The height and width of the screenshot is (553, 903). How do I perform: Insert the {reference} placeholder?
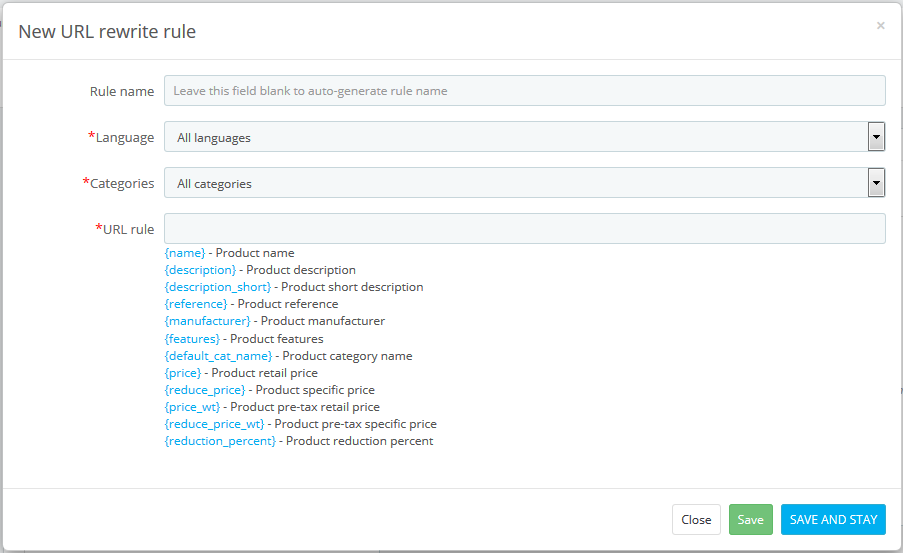coord(196,304)
